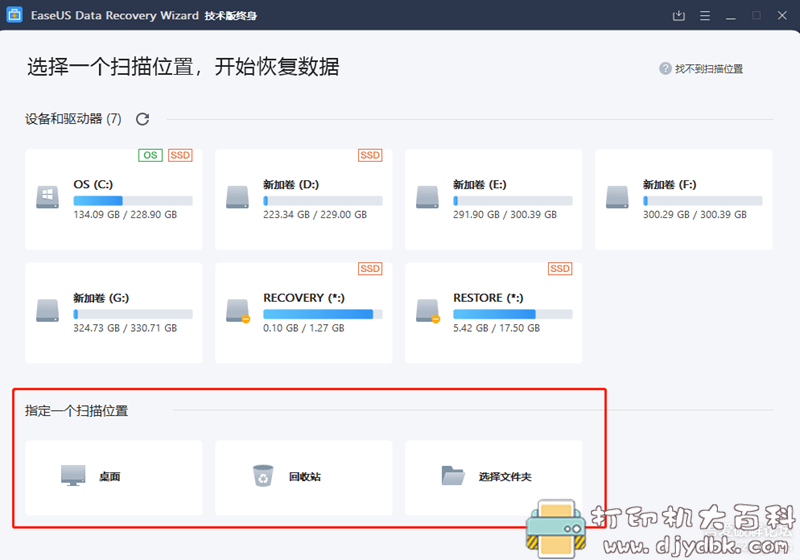This screenshot has width=800, height=560.
Task: Click the SSD badge on C drive
Action: point(180,155)
